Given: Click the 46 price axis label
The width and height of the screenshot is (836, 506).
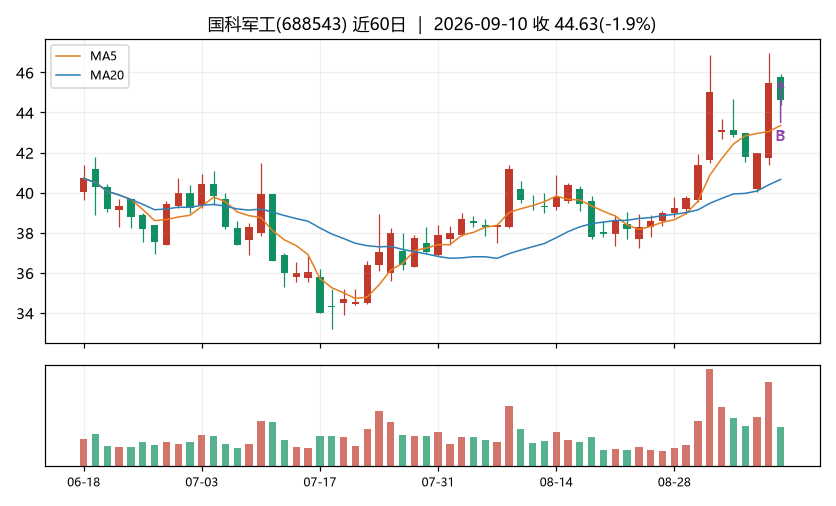Looking at the screenshot, I should point(25,73).
